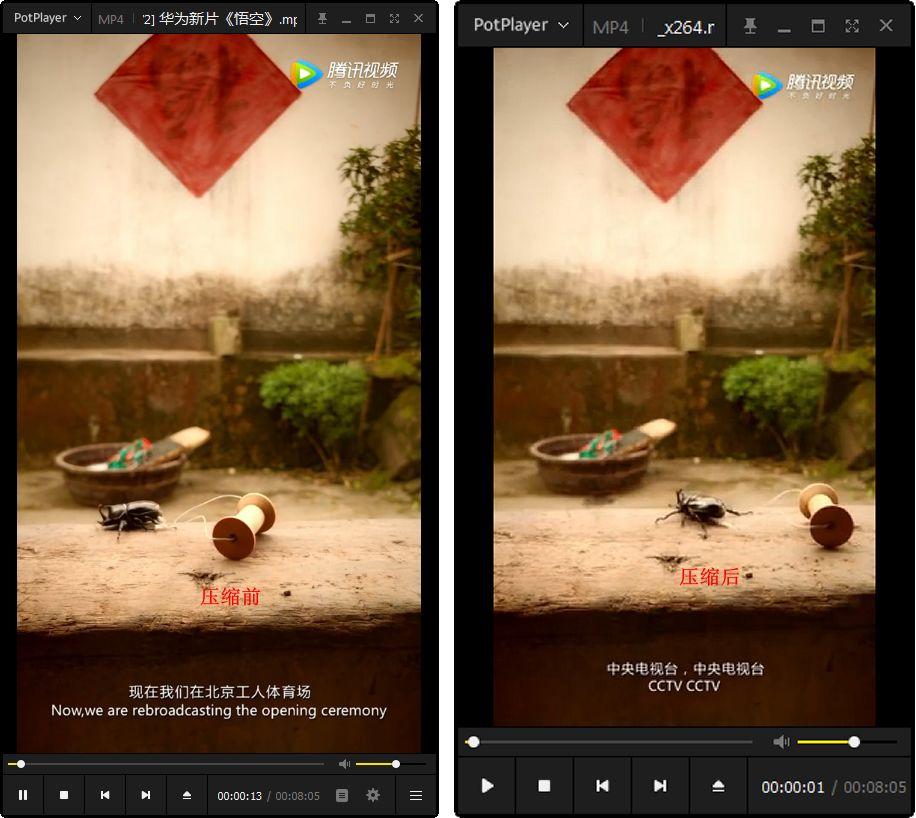Stop the video in right player
The height and width of the screenshot is (818, 916).
(544, 786)
